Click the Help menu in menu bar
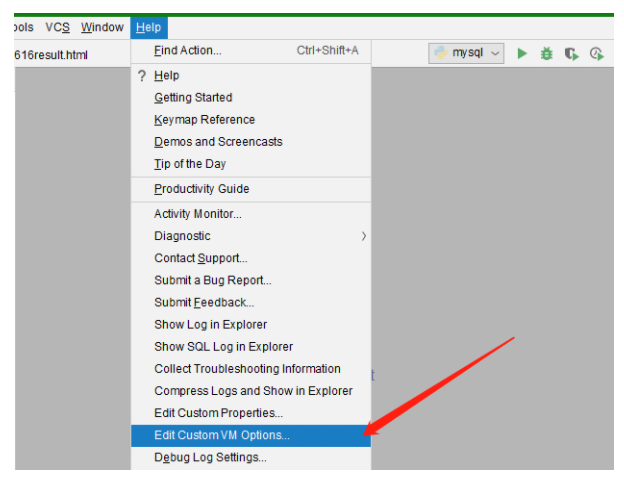624x485 pixels. [148, 27]
